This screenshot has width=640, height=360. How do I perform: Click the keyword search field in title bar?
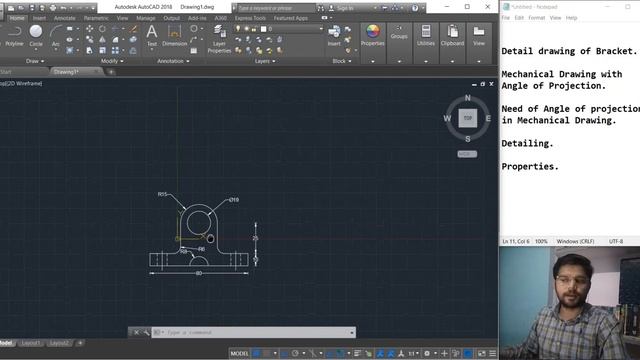(x=276, y=8)
